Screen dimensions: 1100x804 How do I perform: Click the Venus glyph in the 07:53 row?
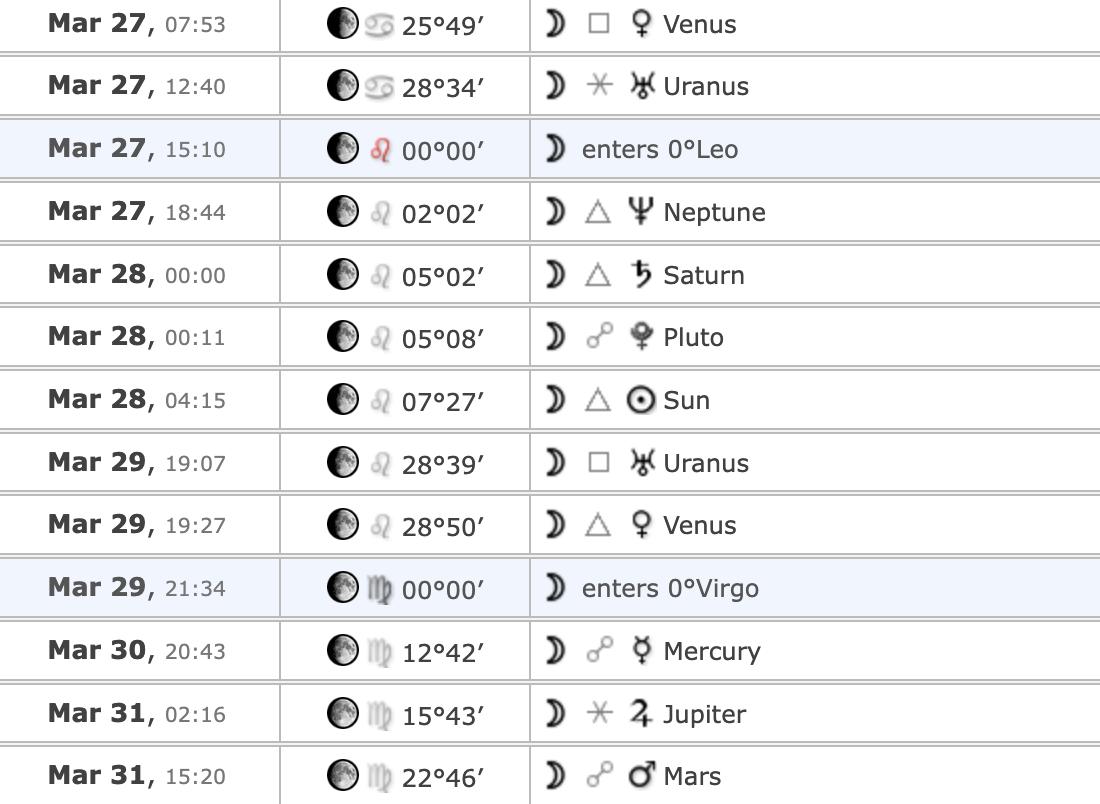click(641, 24)
